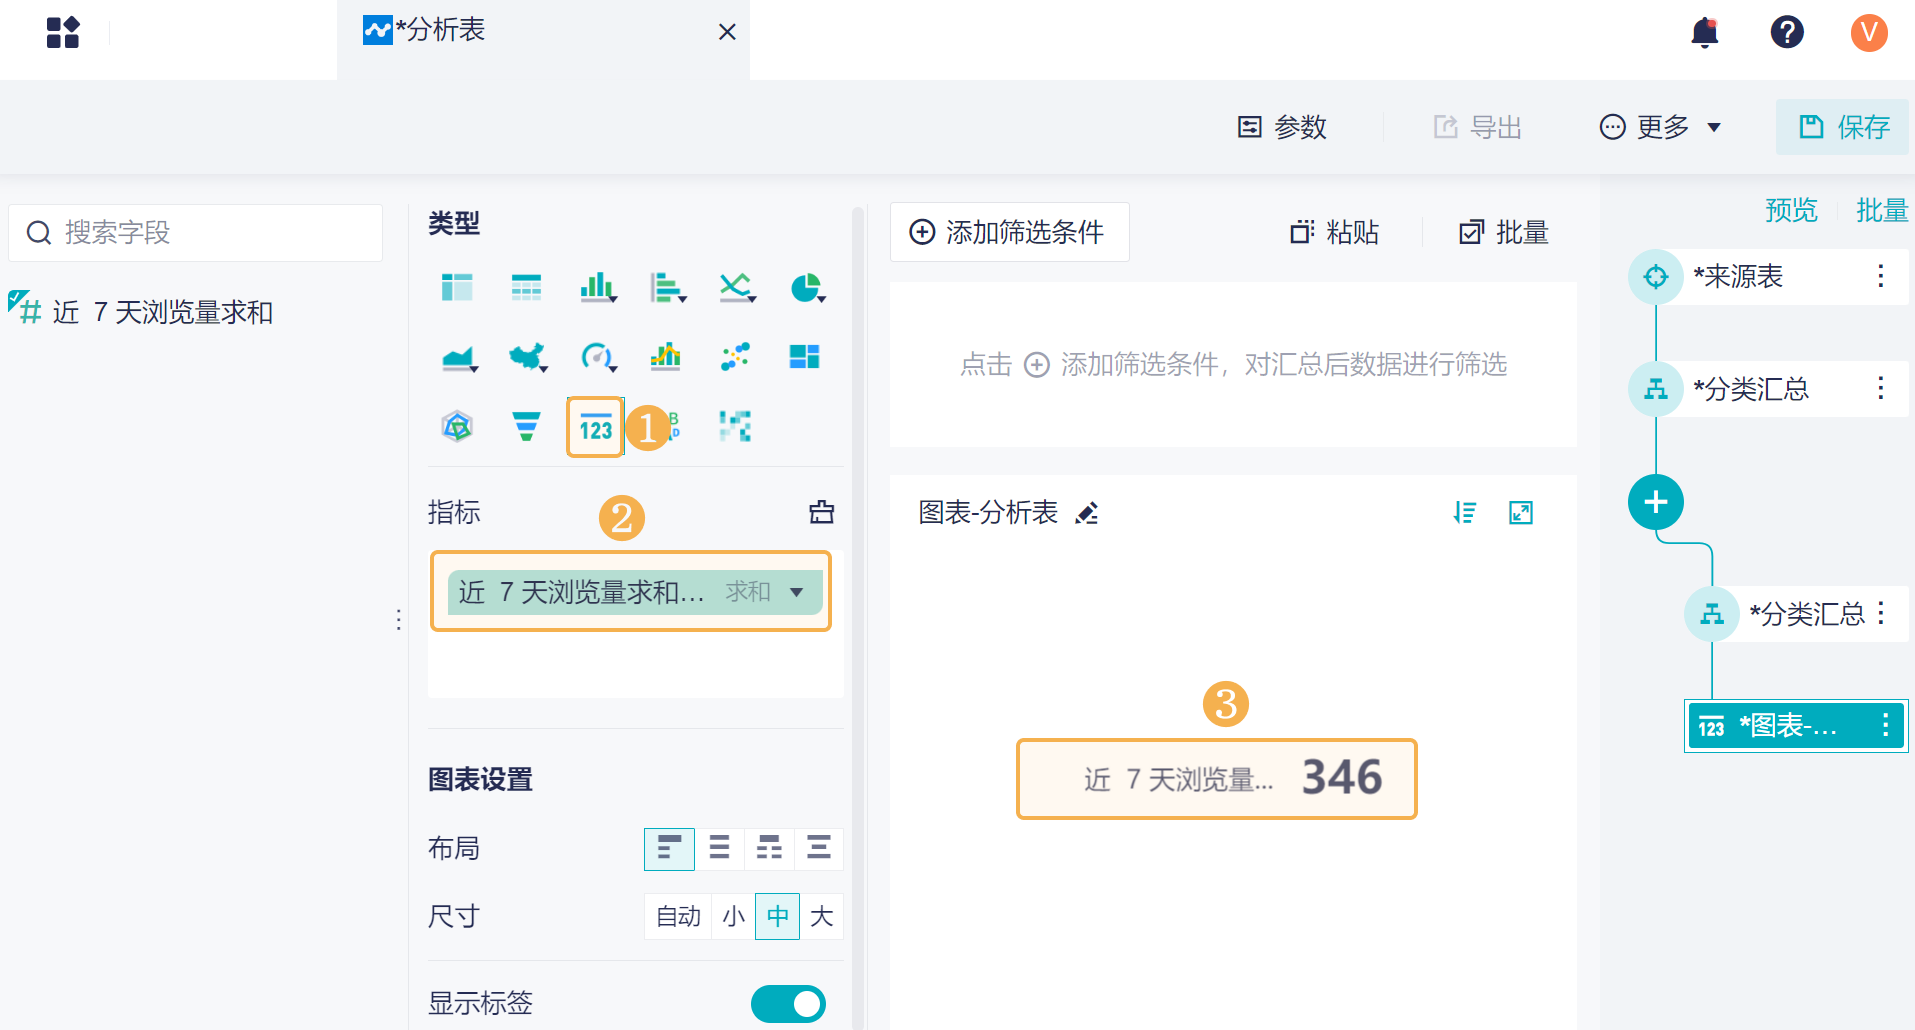Pick the treemap chart type
This screenshot has height=1030, width=1915.
click(804, 357)
